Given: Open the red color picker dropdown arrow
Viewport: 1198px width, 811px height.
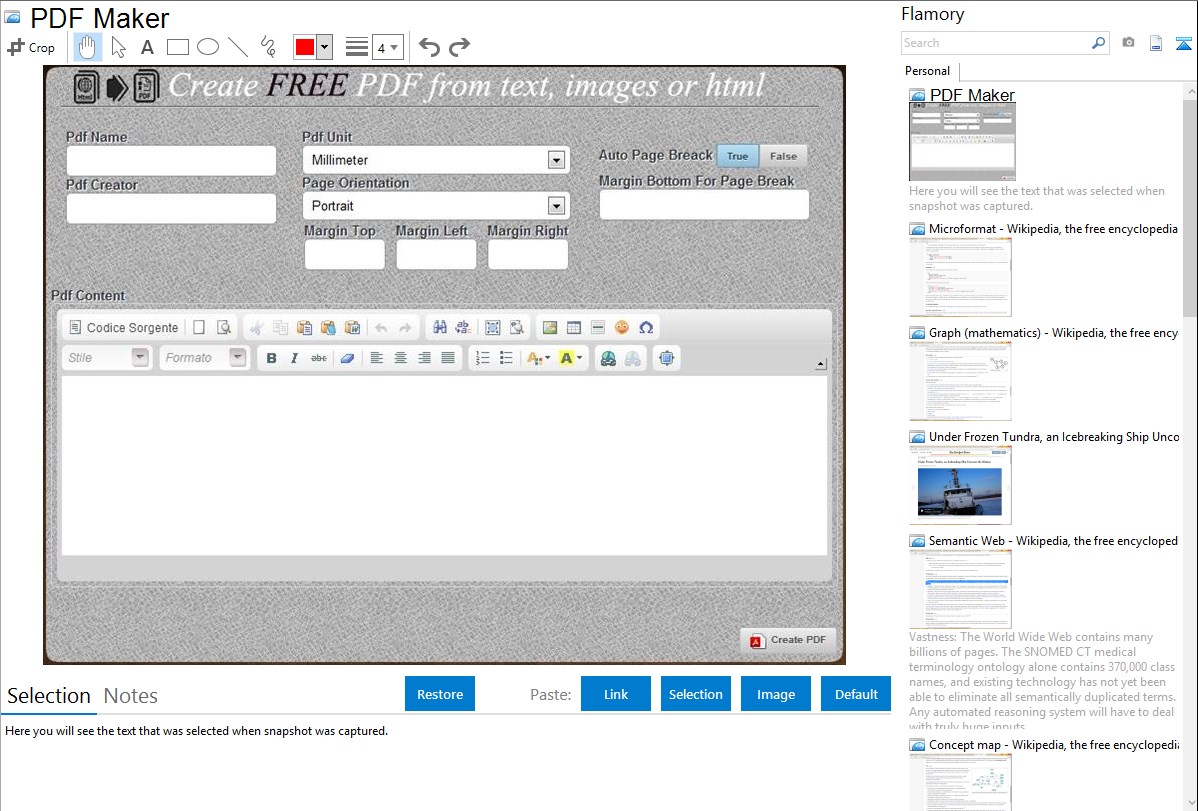Looking at the screenshot, I should pyautogui.click(x=325, y=47).
